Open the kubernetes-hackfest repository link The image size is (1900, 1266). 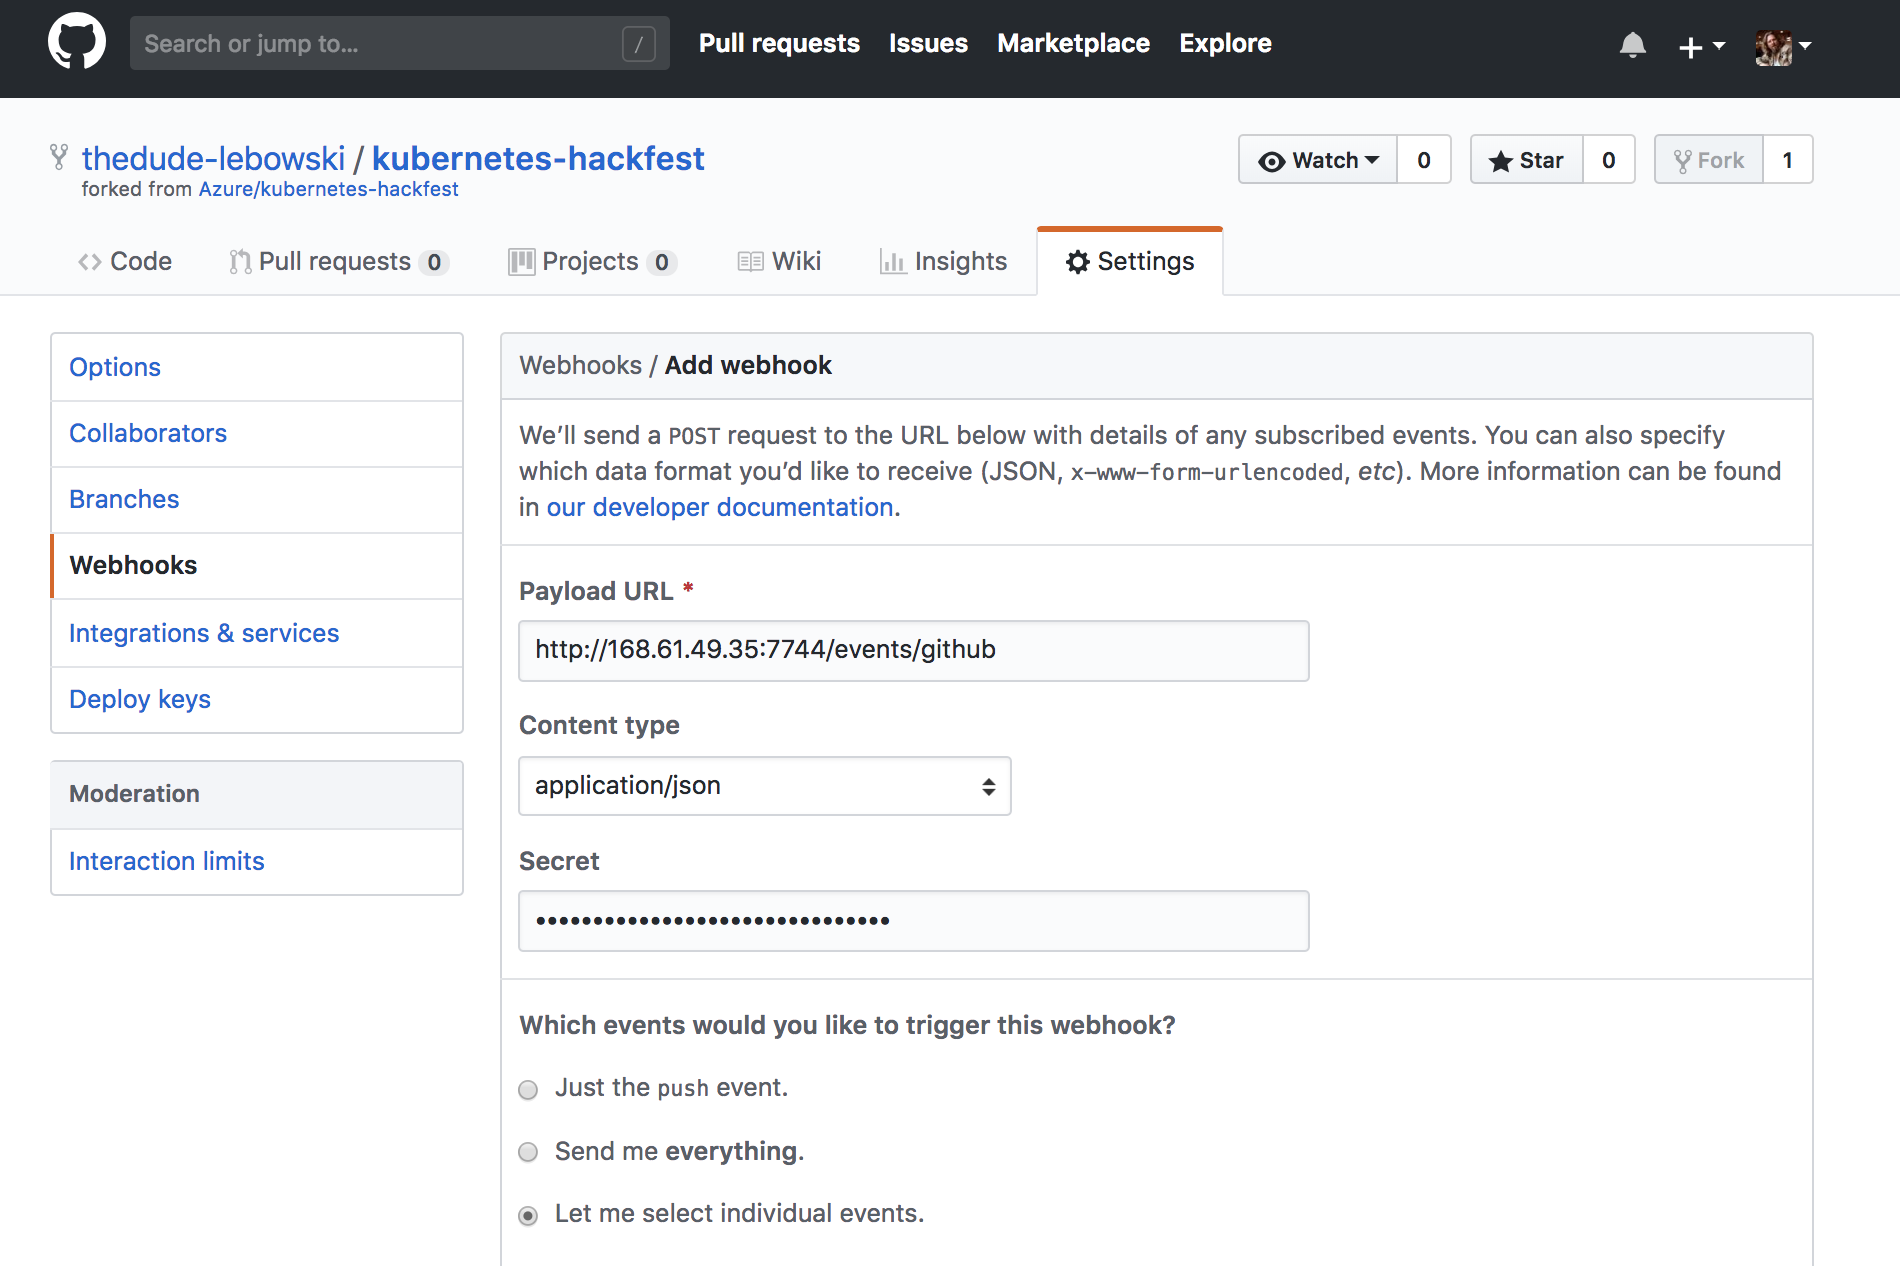pyautogui.click(x=538, y=158)
